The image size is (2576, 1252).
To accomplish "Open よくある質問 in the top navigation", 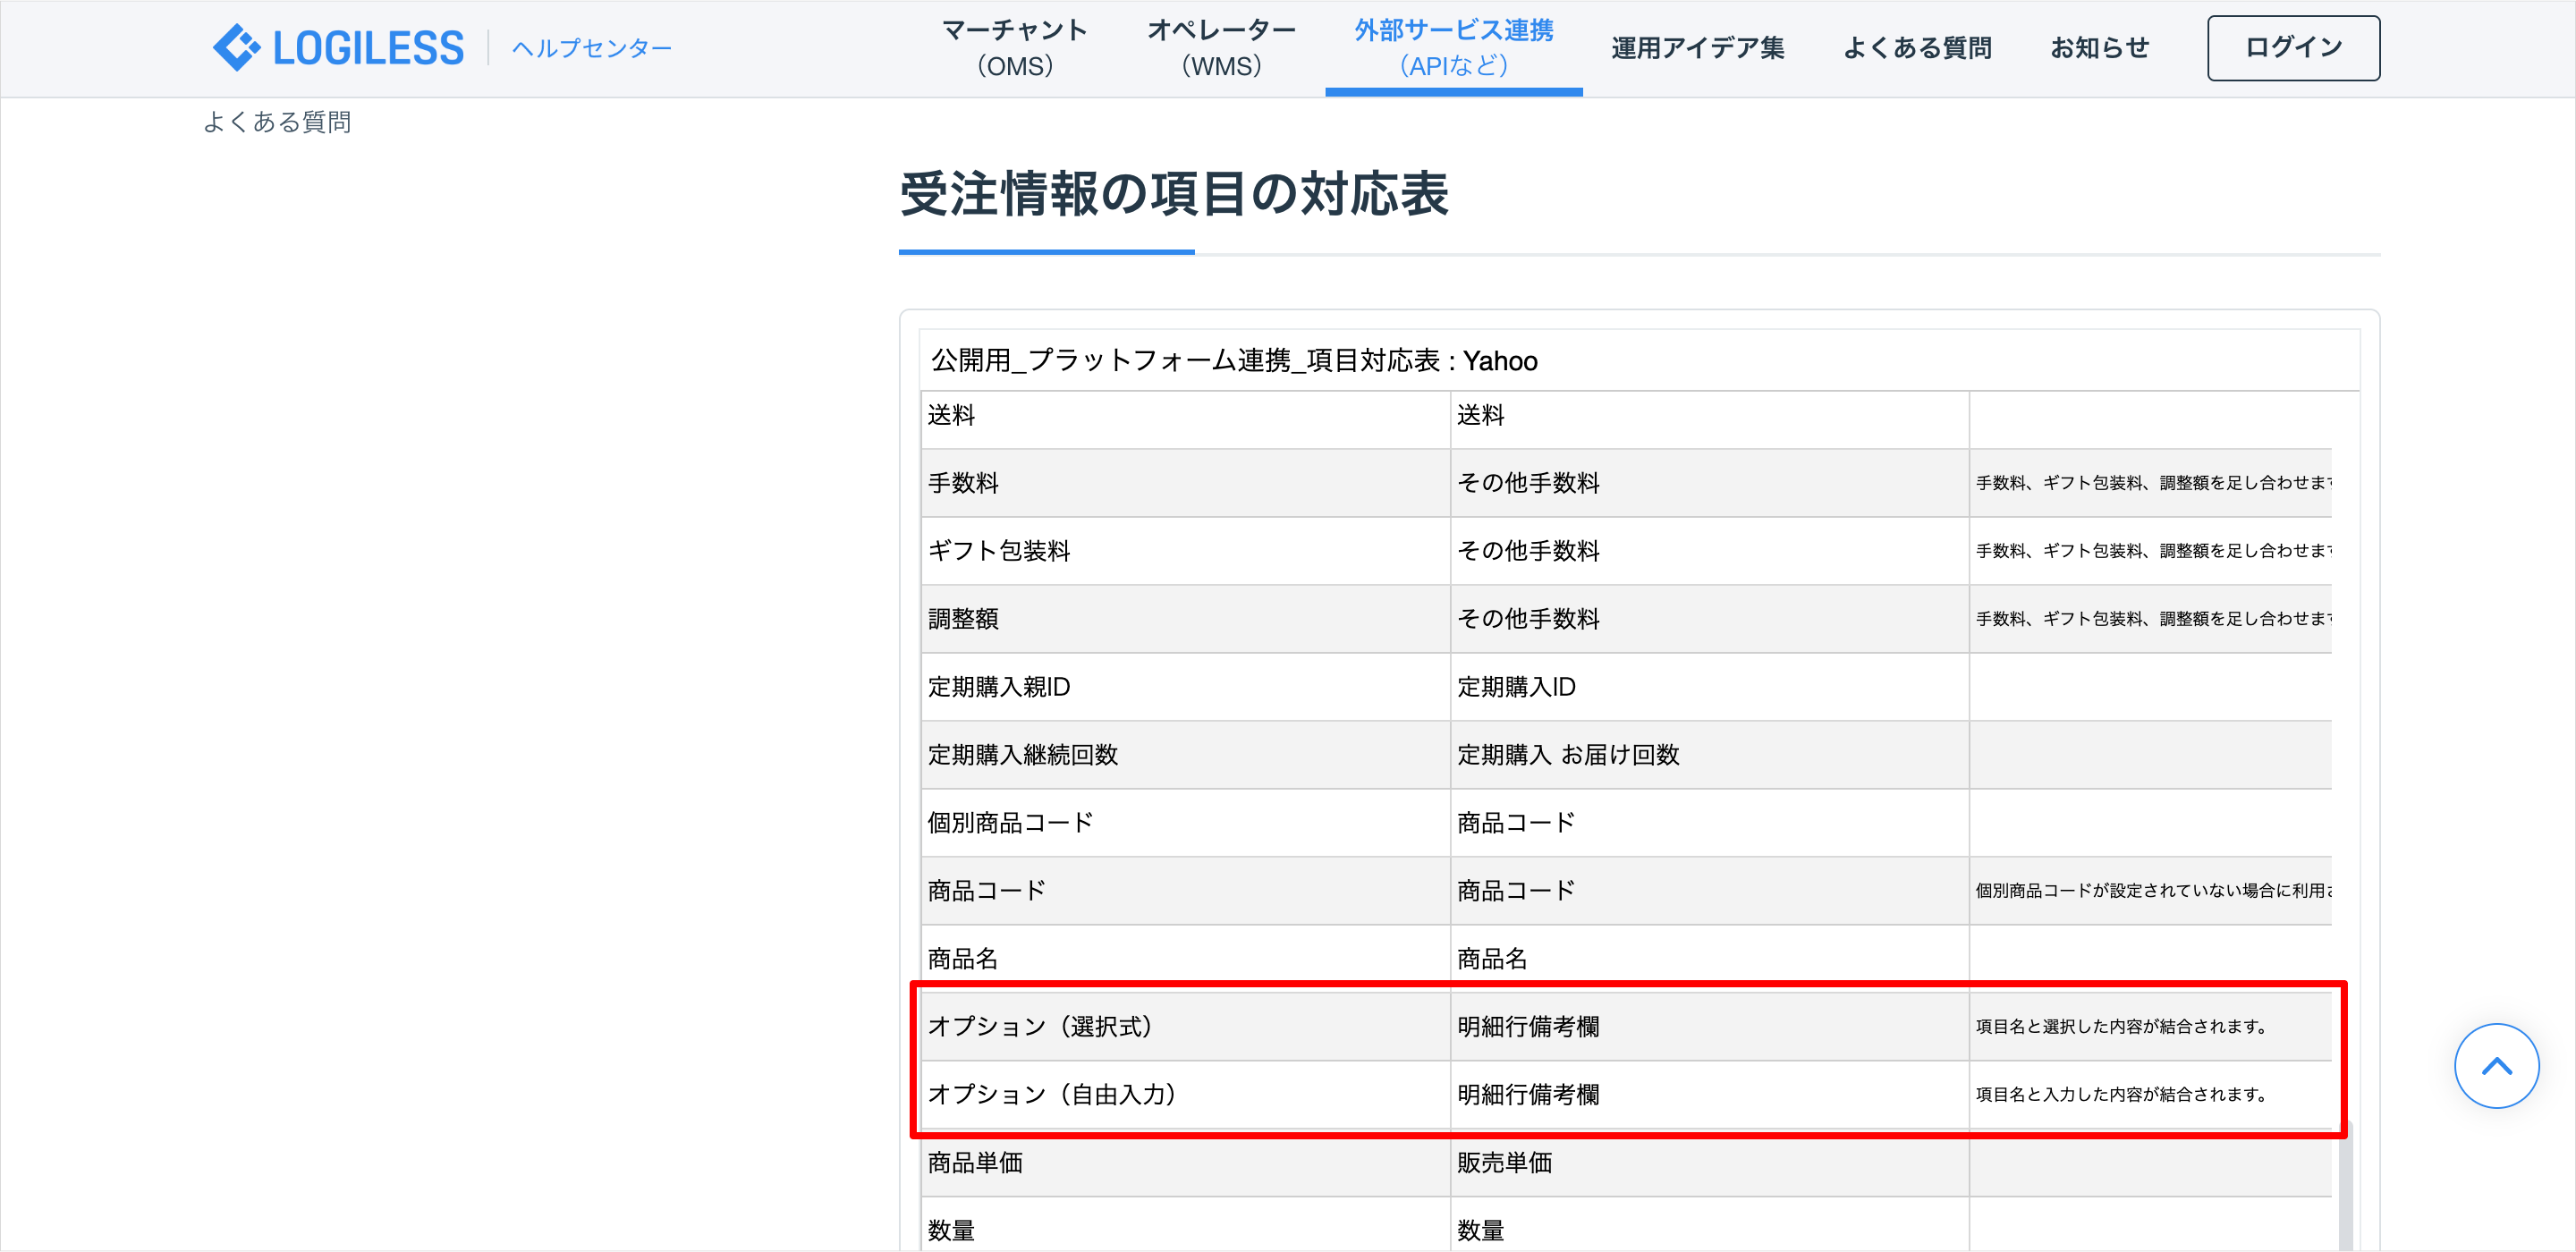I will point(1916,48).
